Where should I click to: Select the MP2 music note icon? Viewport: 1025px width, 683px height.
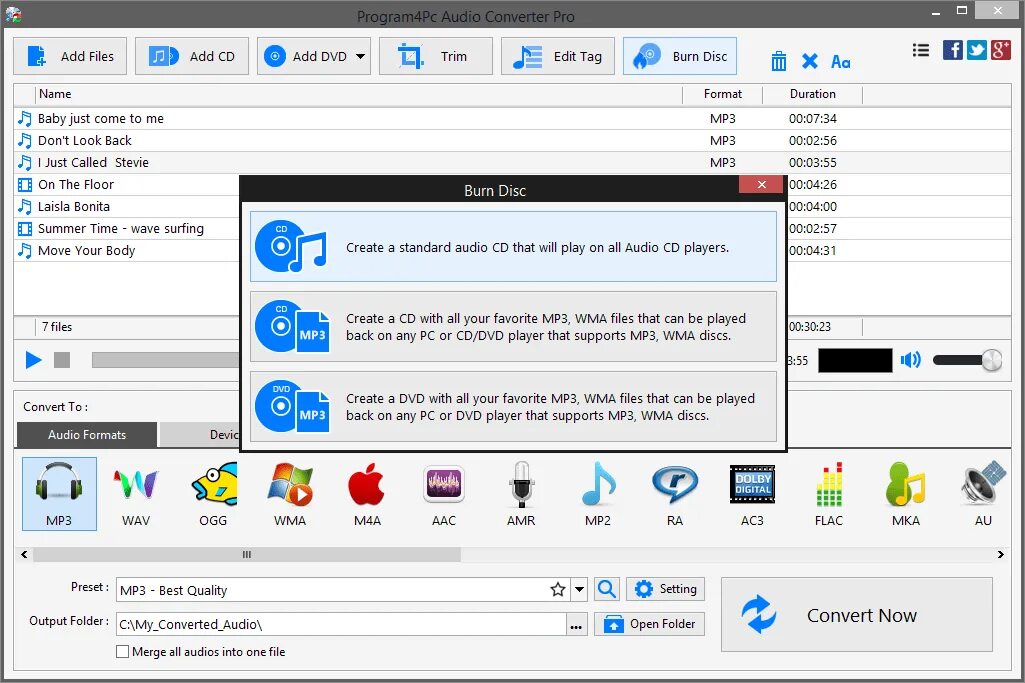[x=598, y=493]
